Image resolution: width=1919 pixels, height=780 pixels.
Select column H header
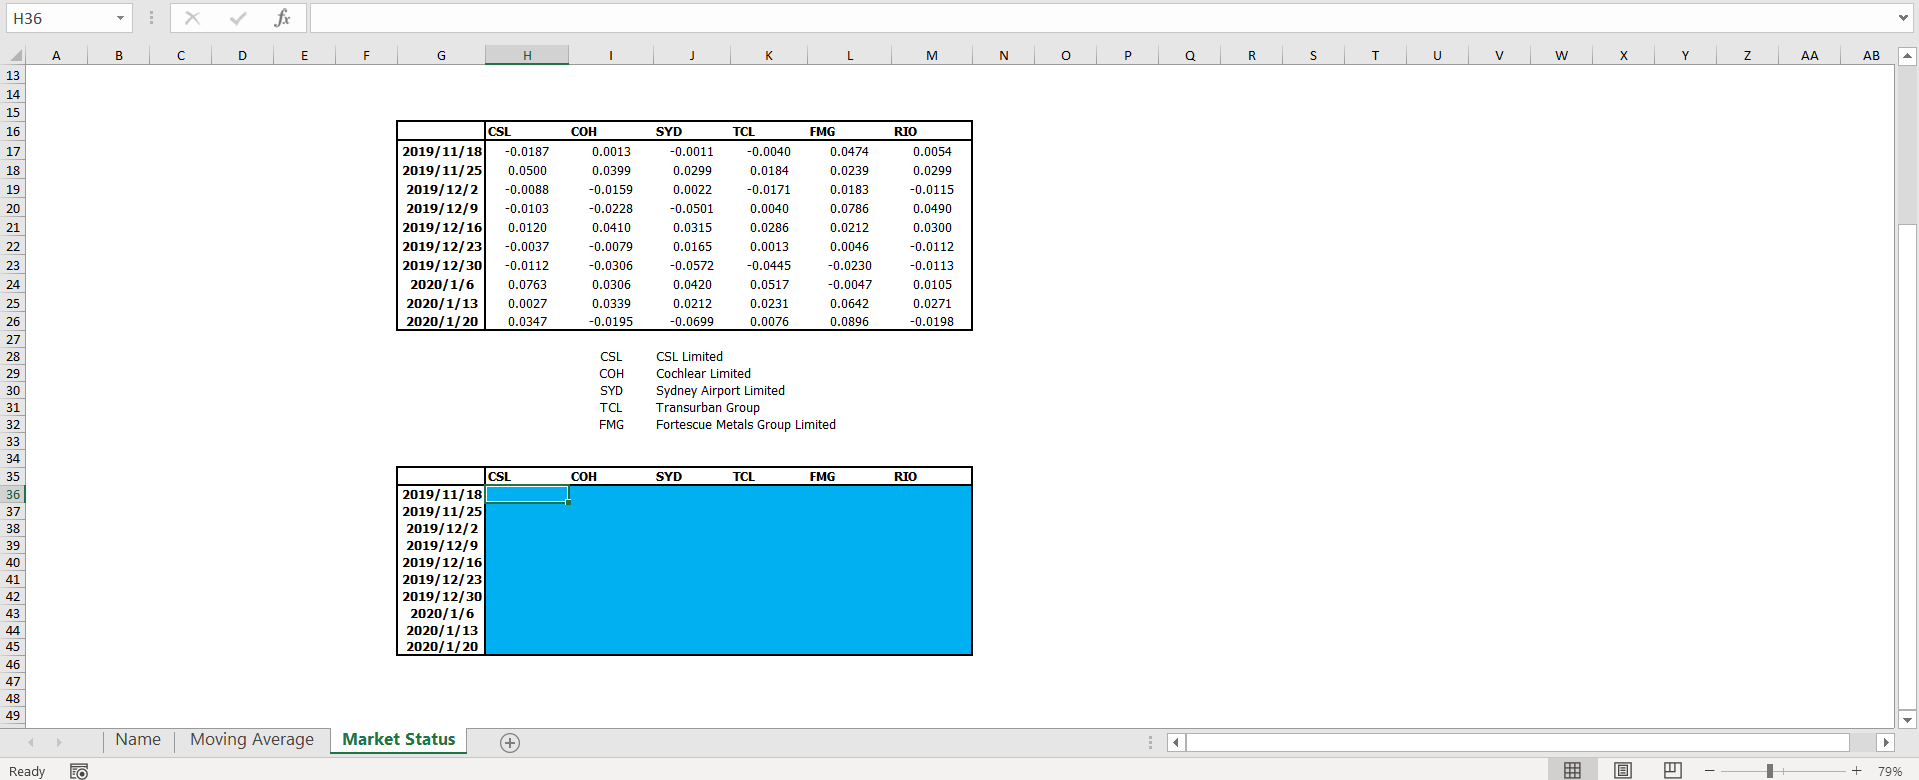[x=527, y=55]
